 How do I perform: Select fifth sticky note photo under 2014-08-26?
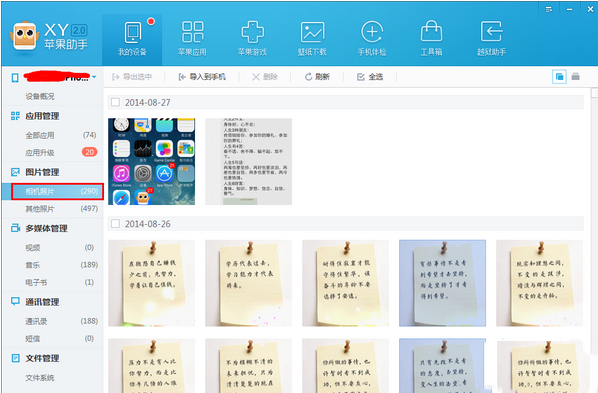[540, 283]
